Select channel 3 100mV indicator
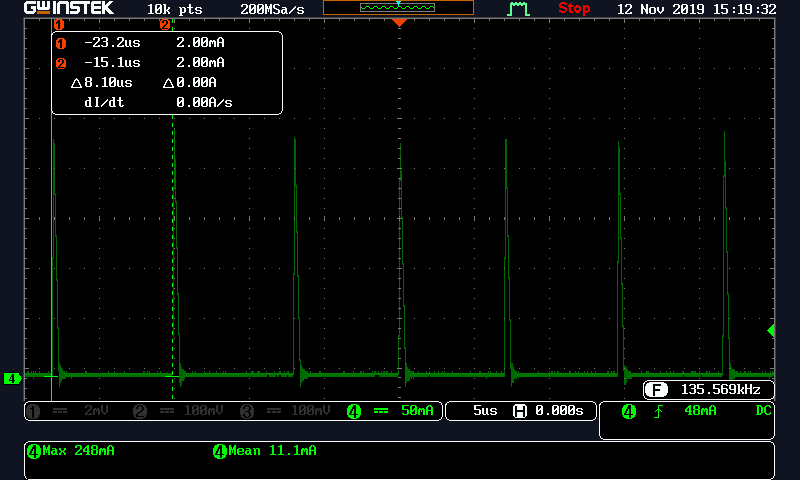 point(285,411)
